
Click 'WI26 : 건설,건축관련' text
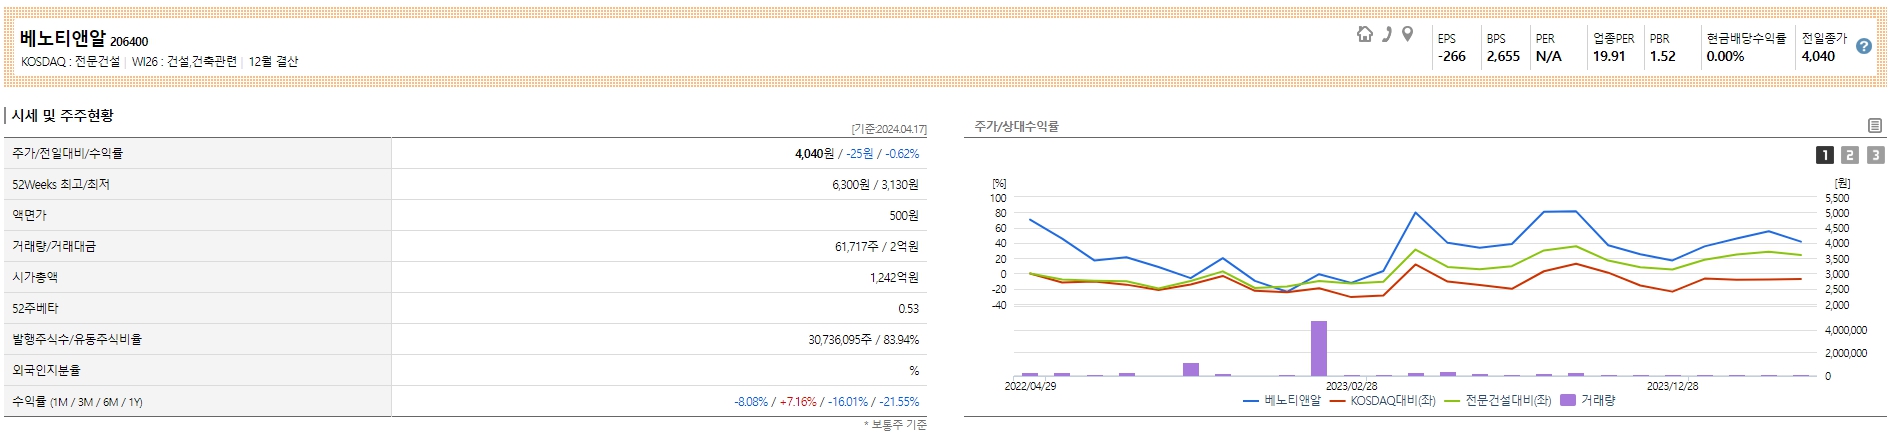[x=184, y=62]
